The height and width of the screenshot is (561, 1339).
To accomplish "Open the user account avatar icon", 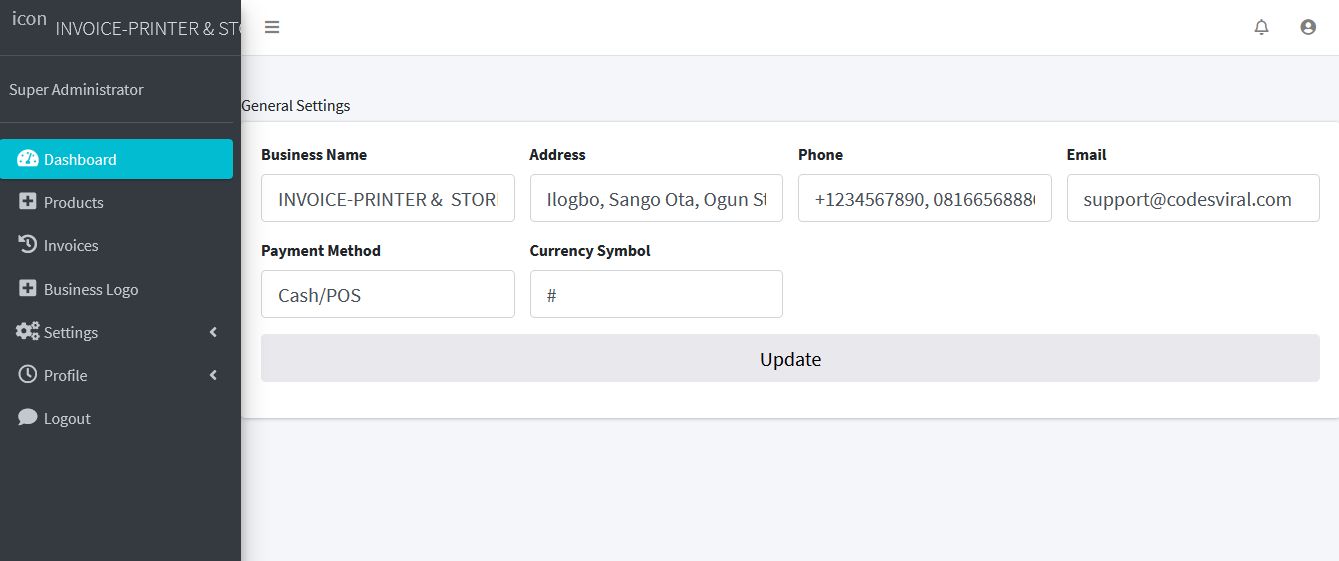I will click(1308, 27).
